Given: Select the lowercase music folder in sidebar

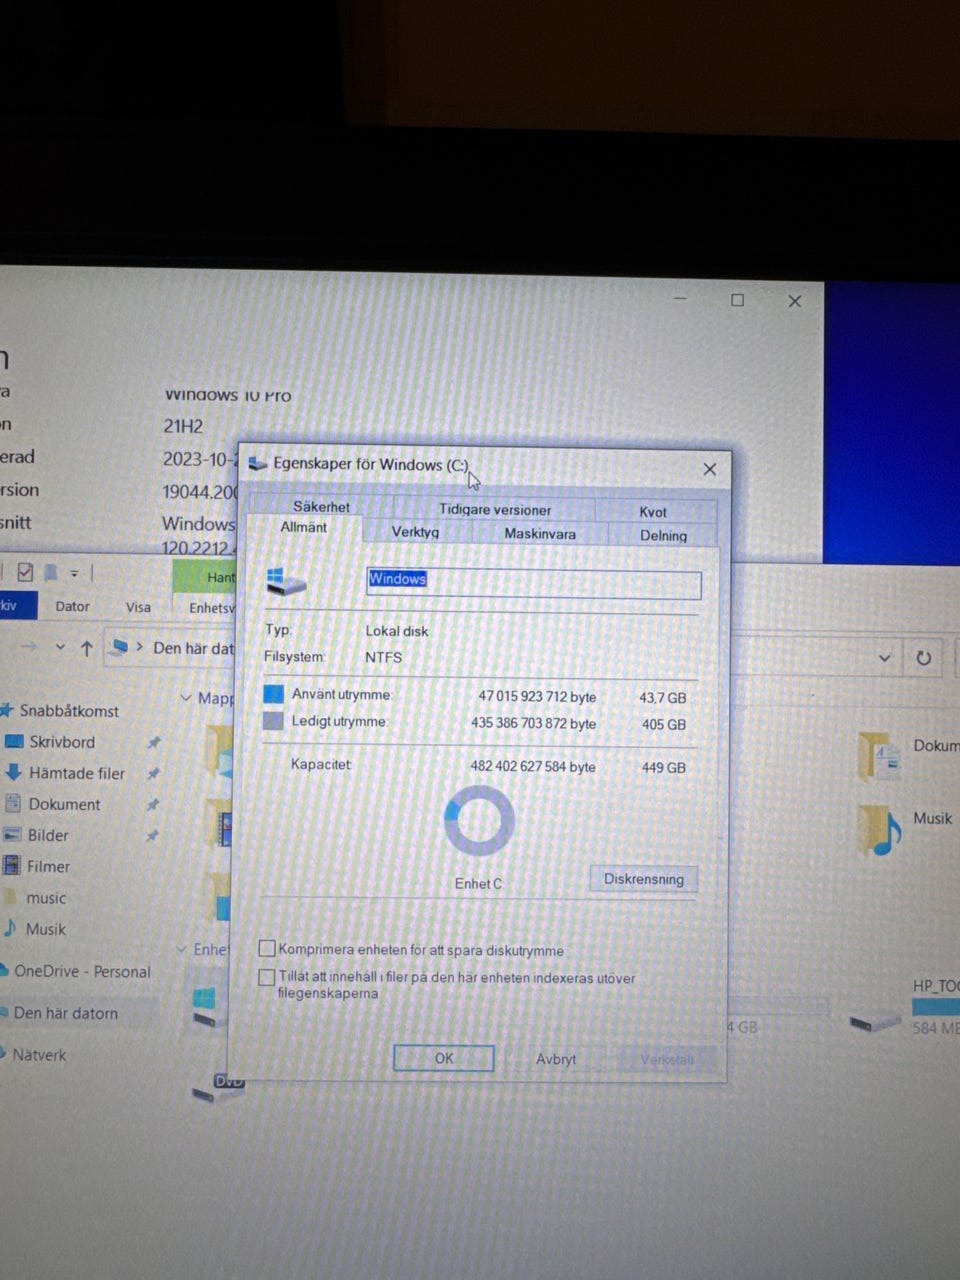Looking at the screenshot, I should click(x=46, y=898).
